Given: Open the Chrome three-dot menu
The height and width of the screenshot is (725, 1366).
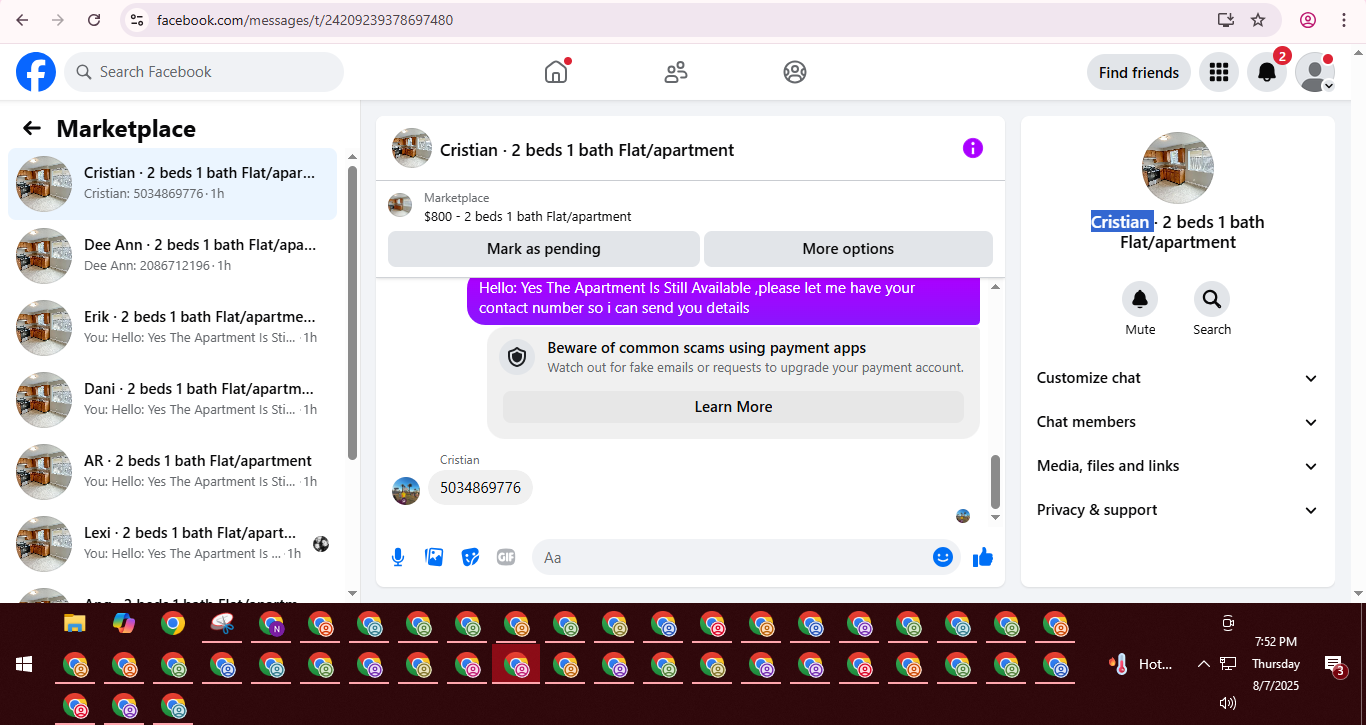Looking at the screenshot, I should click(x=1344, y=20).
